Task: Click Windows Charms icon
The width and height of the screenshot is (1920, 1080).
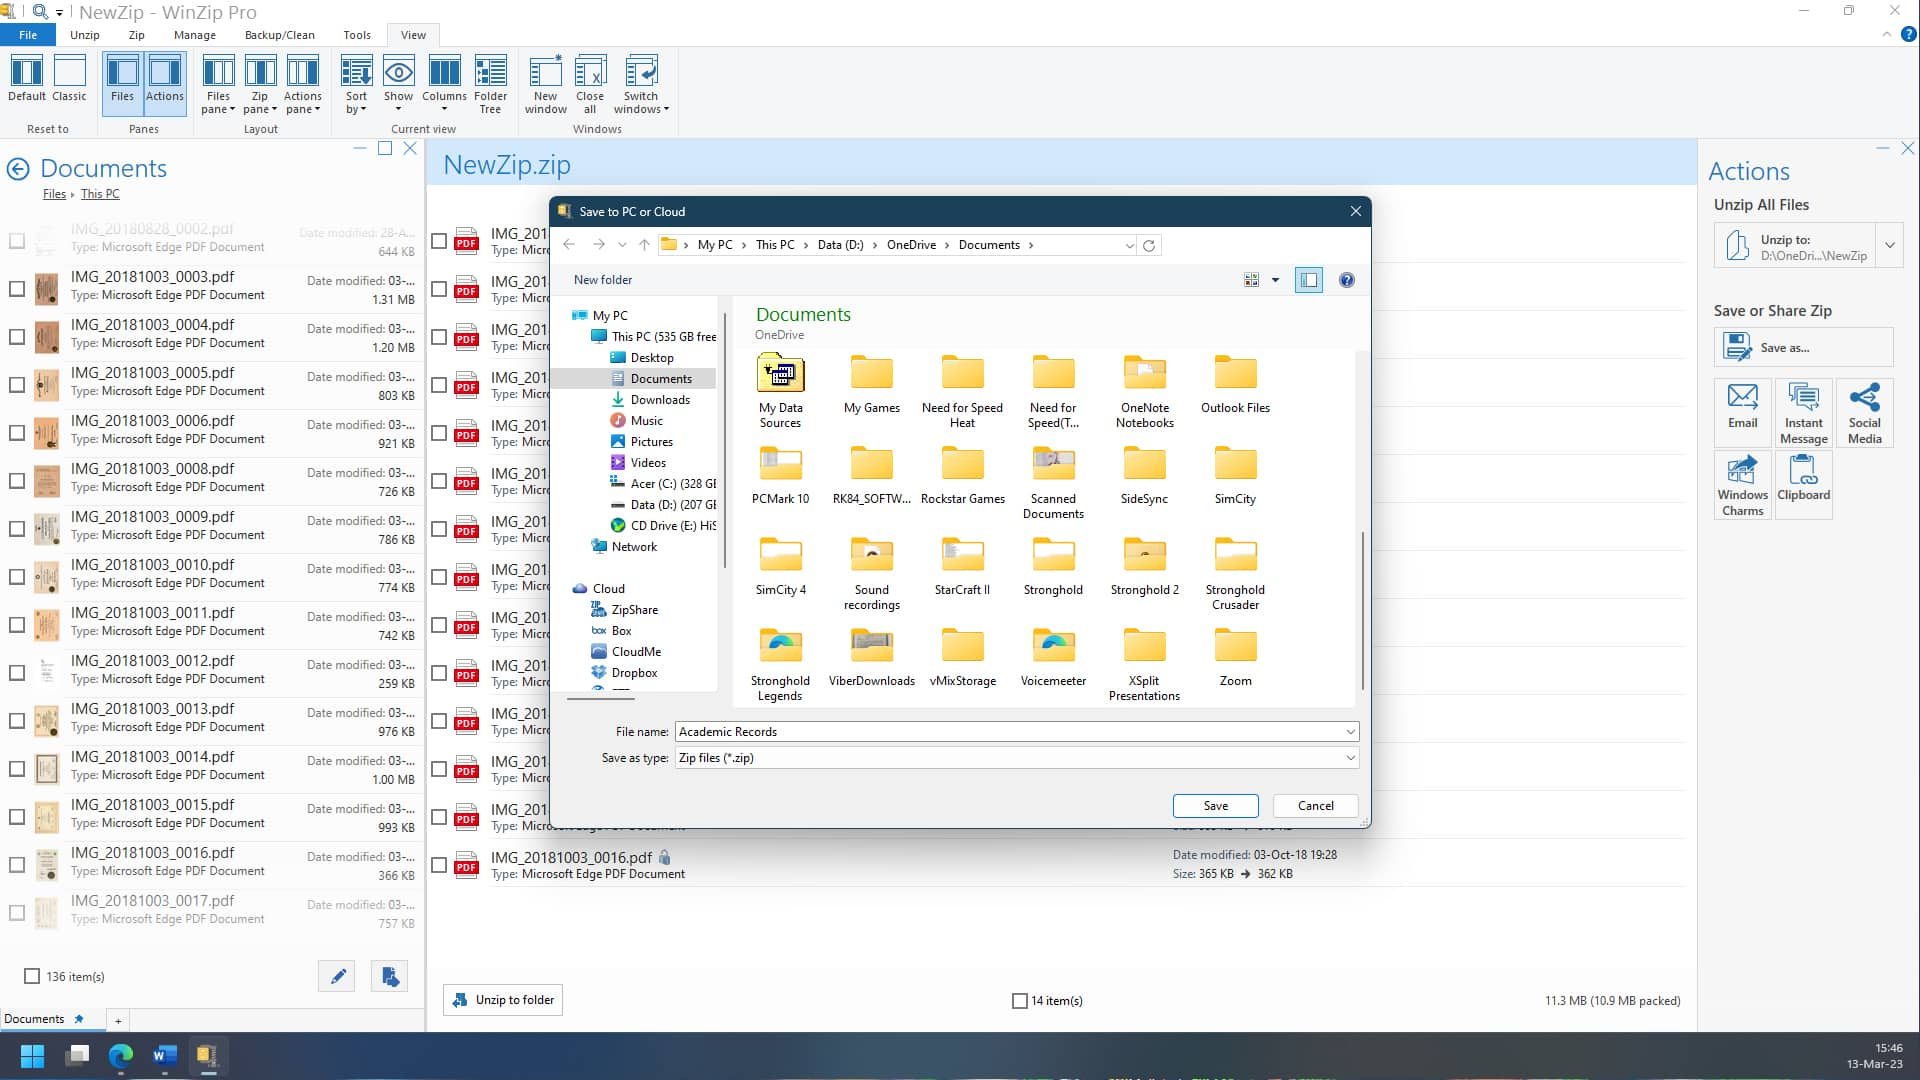Action: pos(1742,484)
